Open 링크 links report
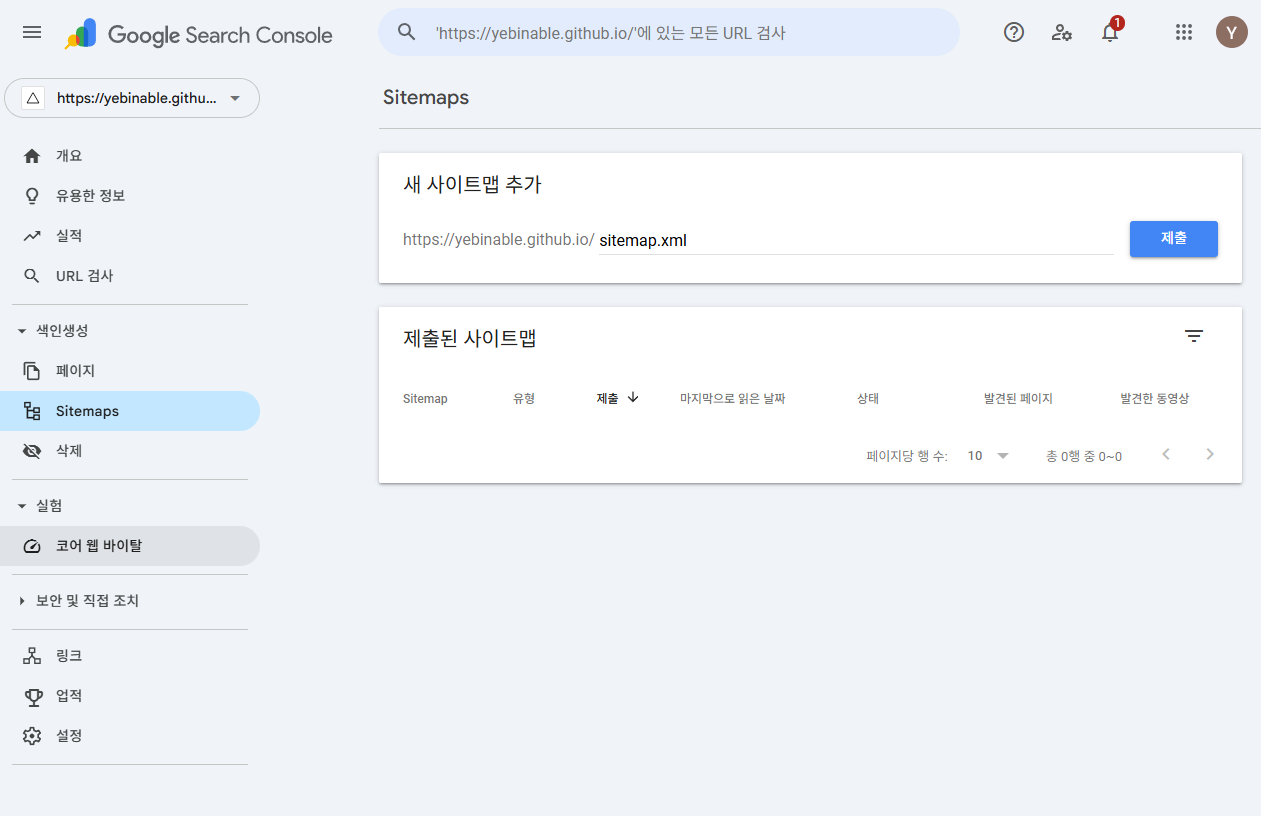The image size is (1261, 816). (130, 656)
